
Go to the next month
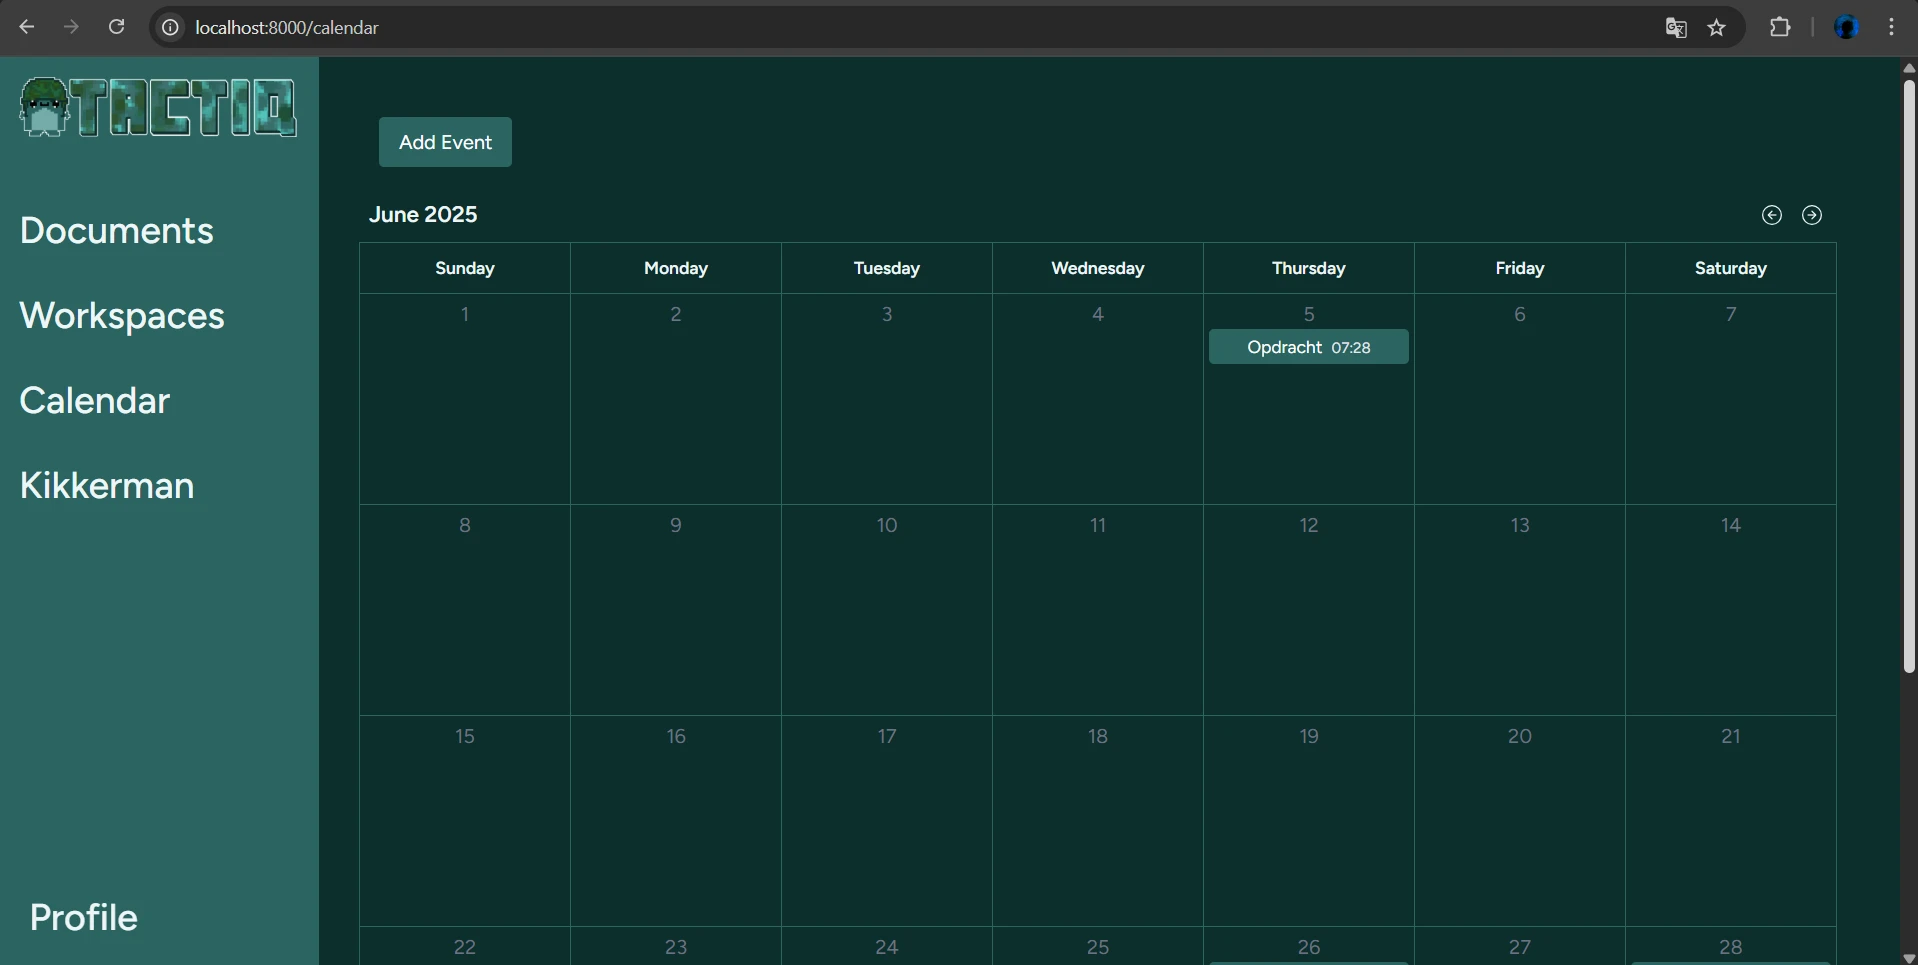click(1813, 215)
